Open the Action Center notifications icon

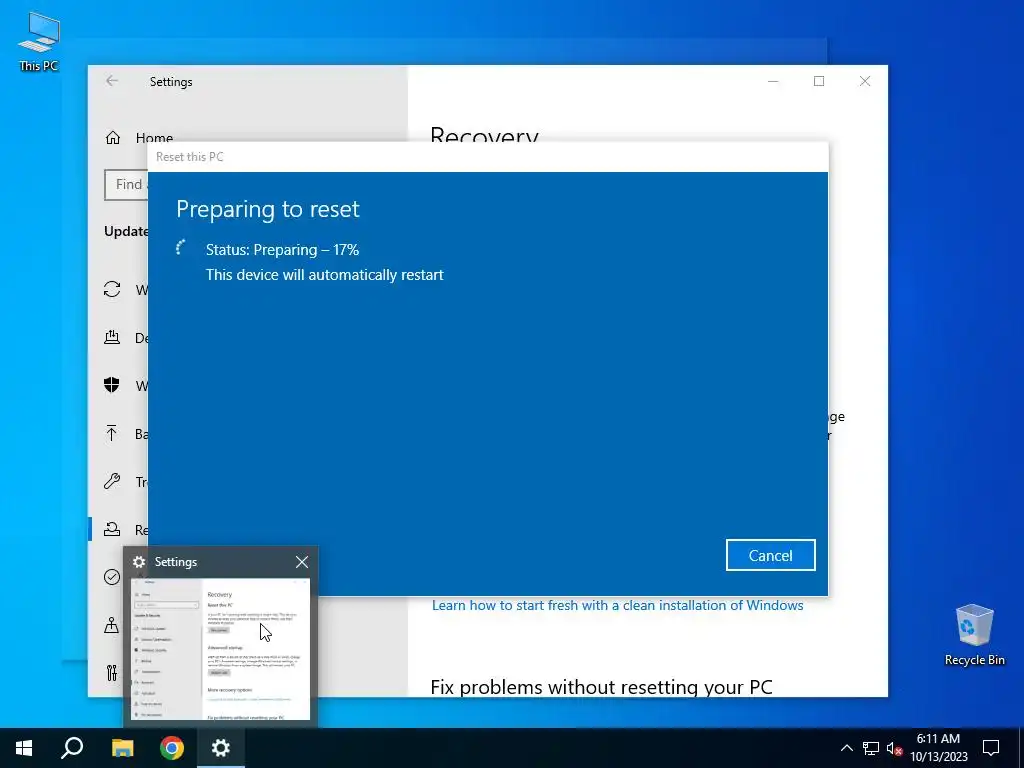tap(991, 748)
